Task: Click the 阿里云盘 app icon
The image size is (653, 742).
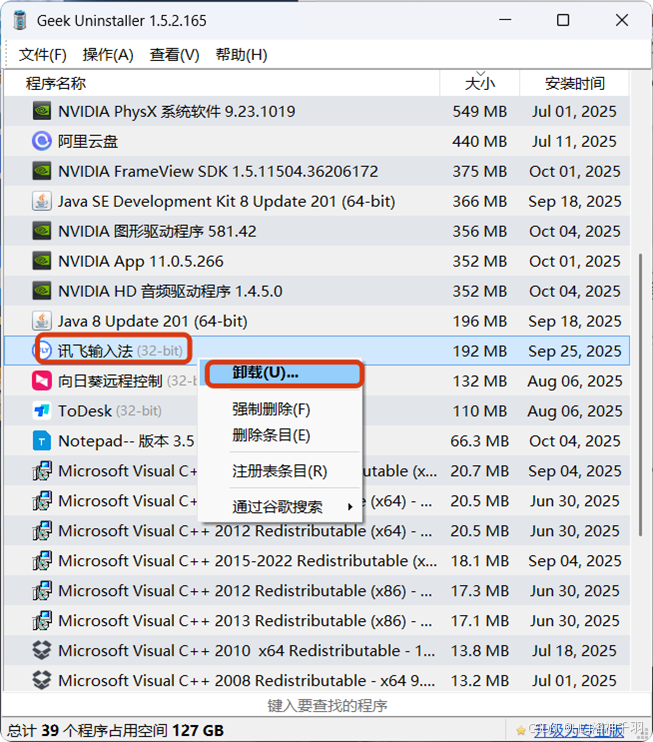Action: pos(42,141)
